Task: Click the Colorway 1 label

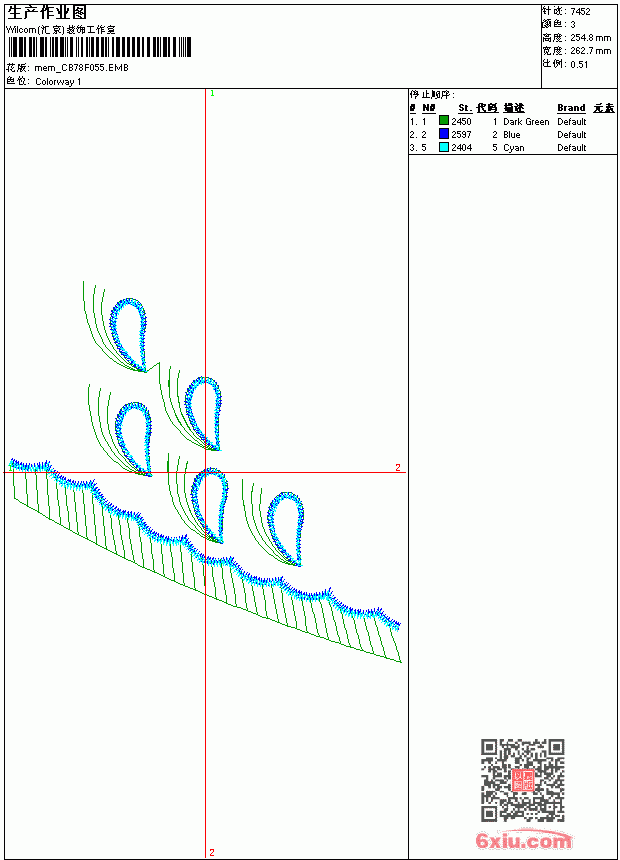Action: click(58, 82)
